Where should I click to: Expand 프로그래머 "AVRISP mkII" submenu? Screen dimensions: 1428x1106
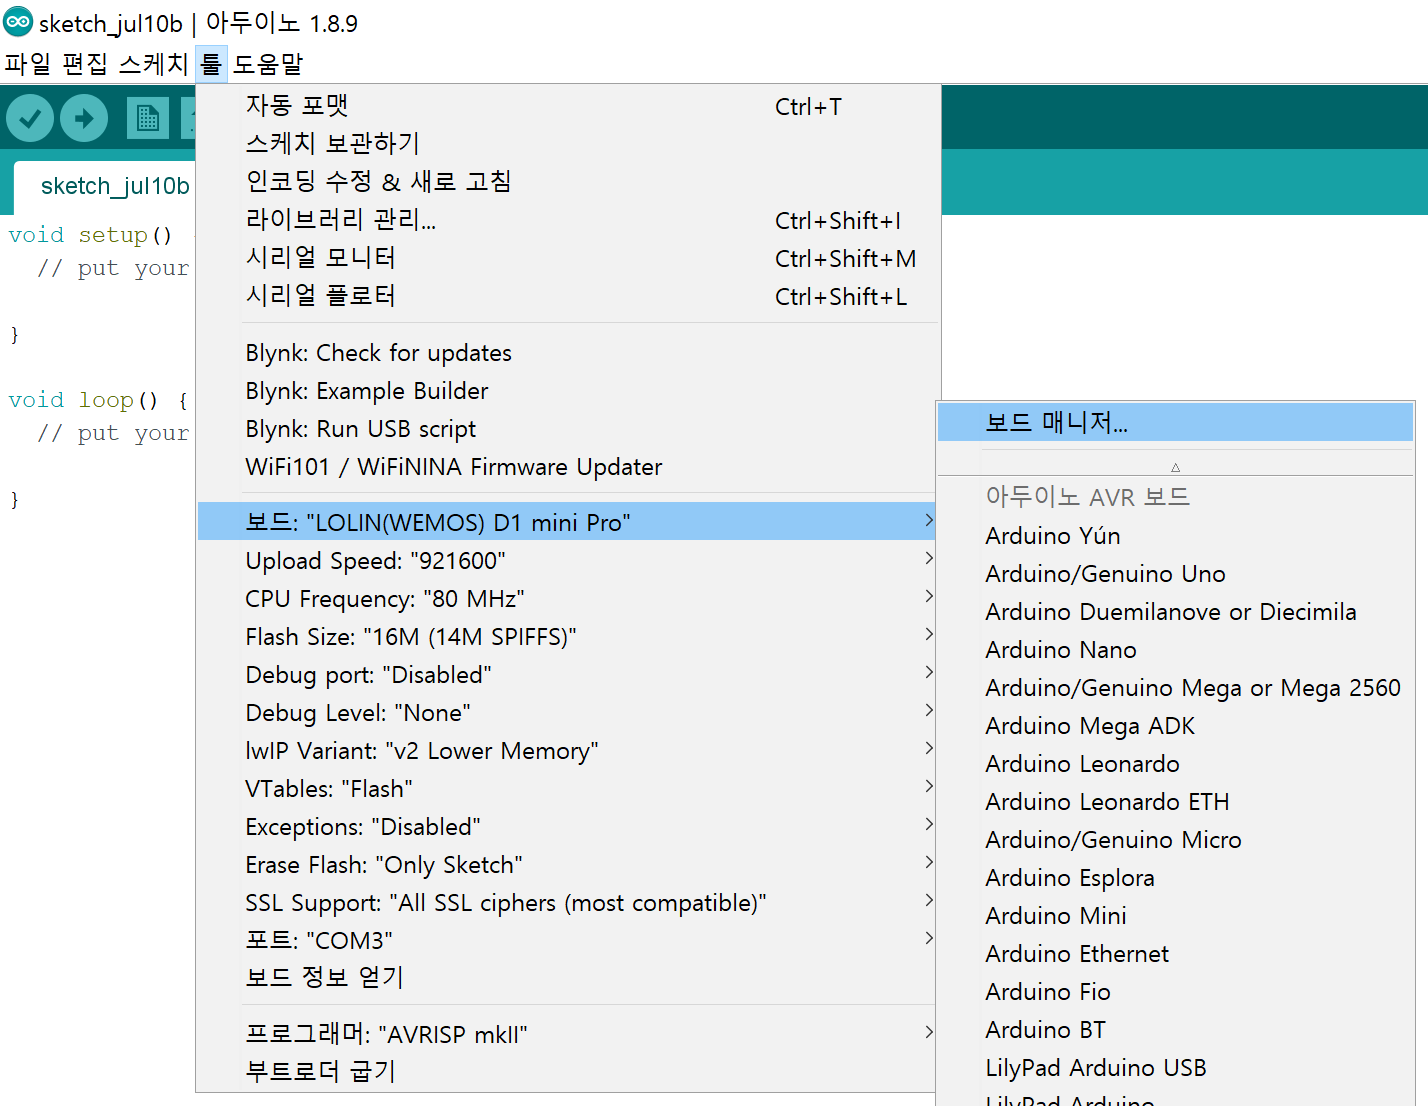coord(567,1034)
